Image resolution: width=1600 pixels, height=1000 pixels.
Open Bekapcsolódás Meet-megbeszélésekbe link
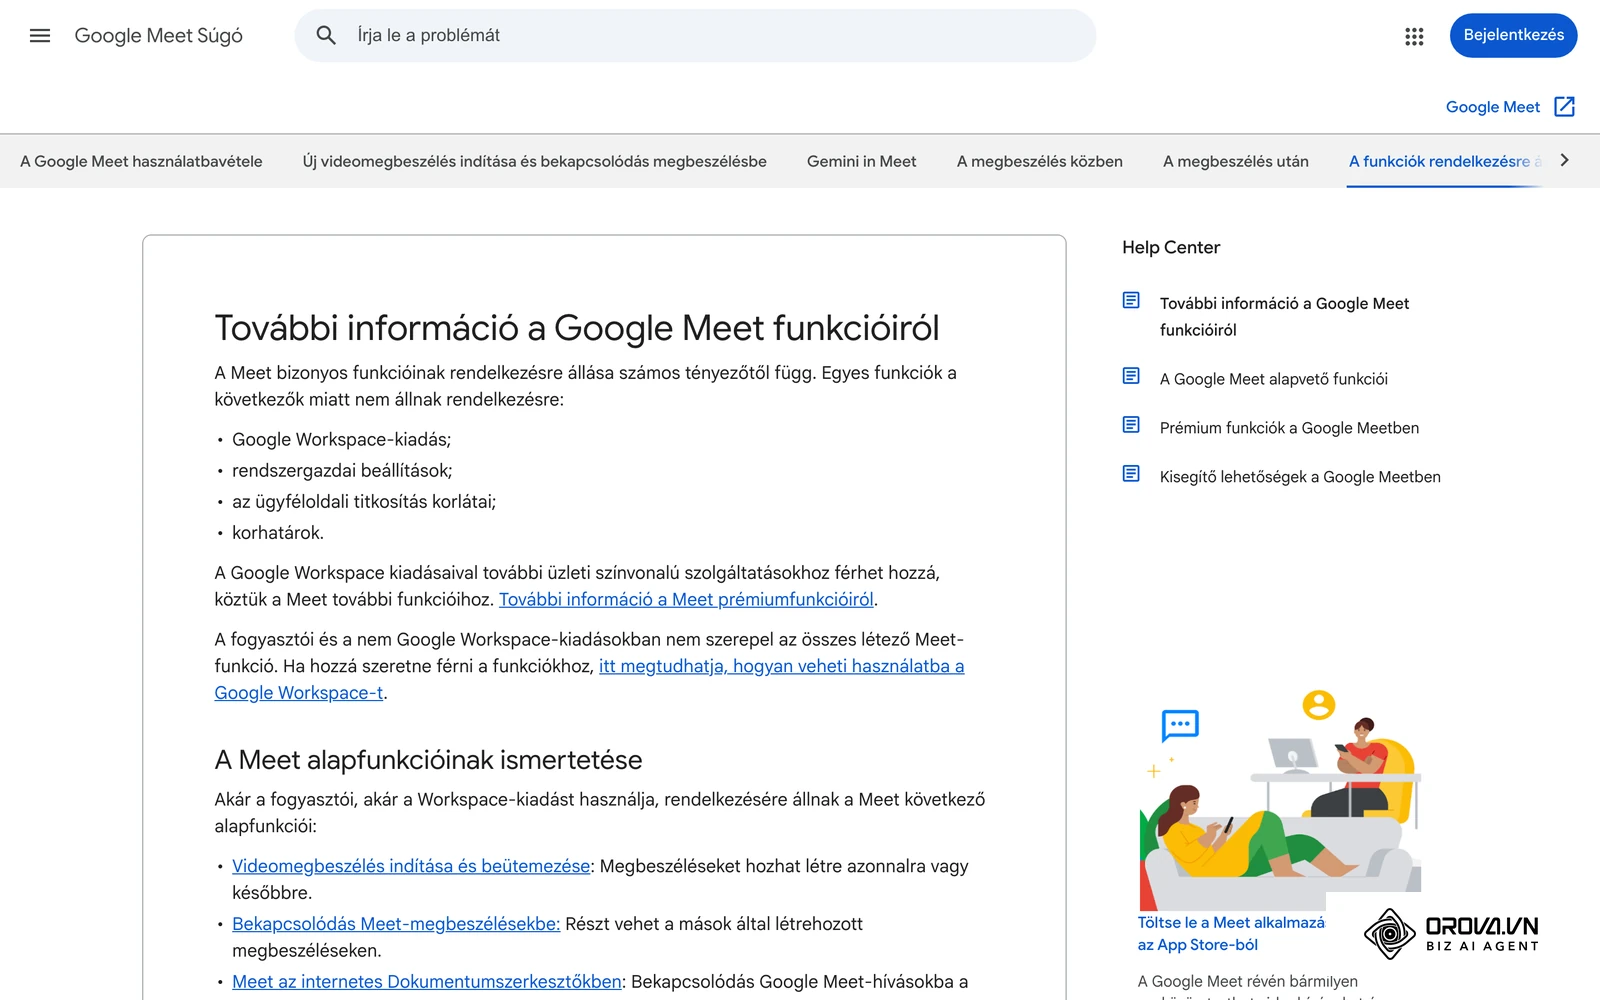(x=396, y=924)
